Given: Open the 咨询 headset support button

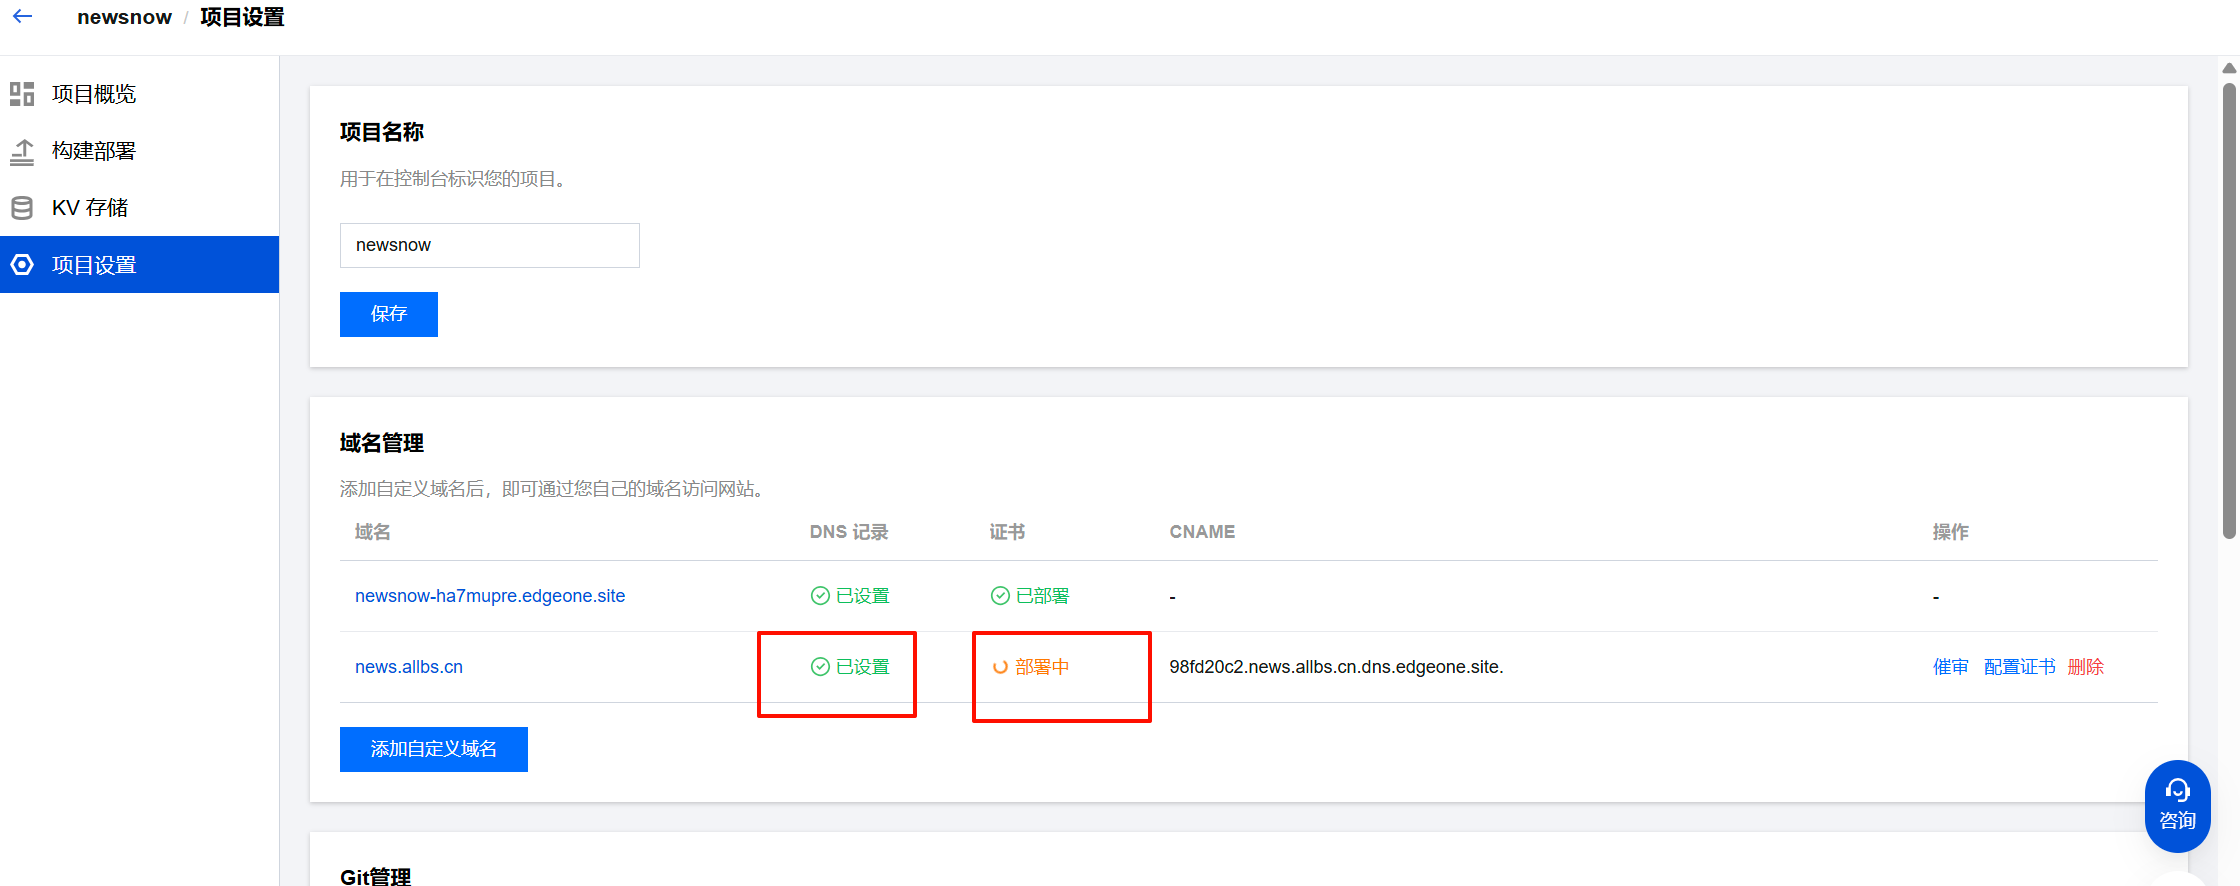Looking at the screenshot, I should 2177,806.
